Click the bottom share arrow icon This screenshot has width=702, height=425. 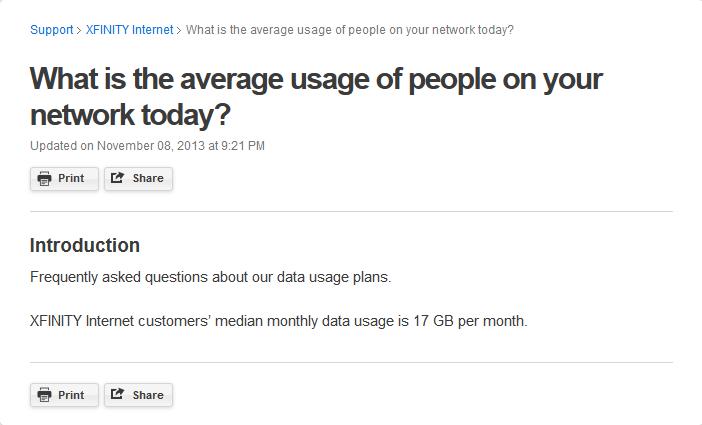coord(117,394)
